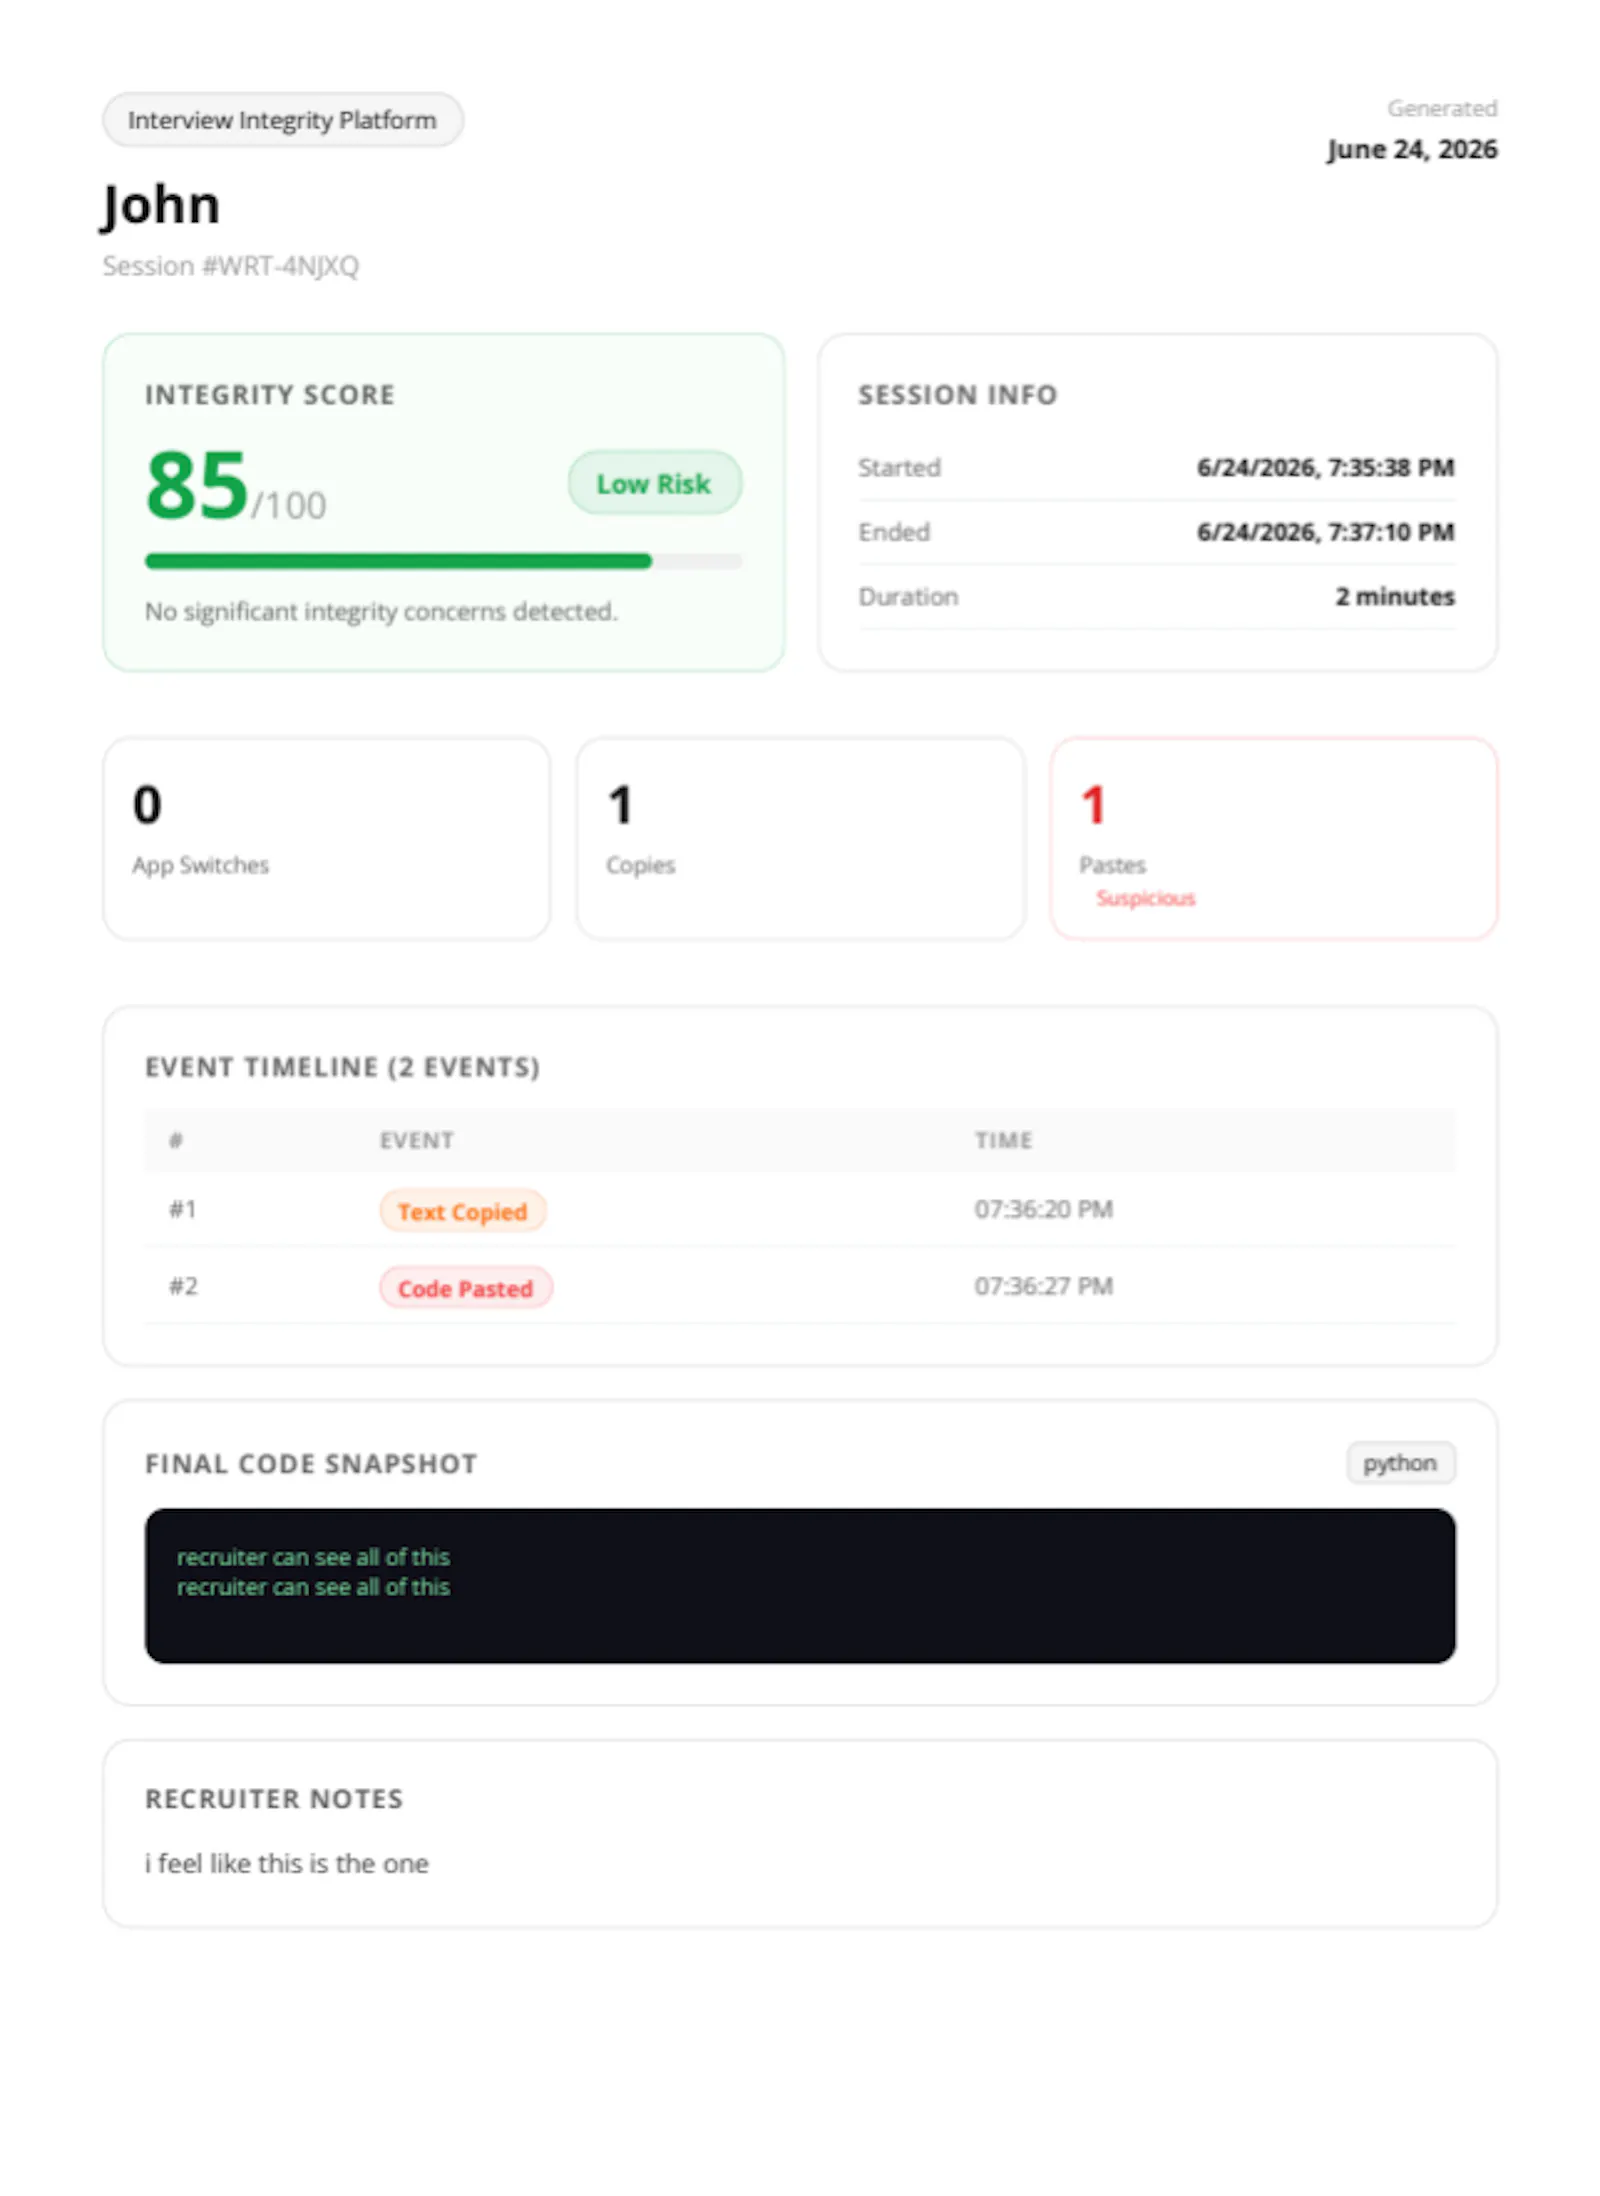Click the Ended label
The image size is (1600, 2196).
[894, 532]
